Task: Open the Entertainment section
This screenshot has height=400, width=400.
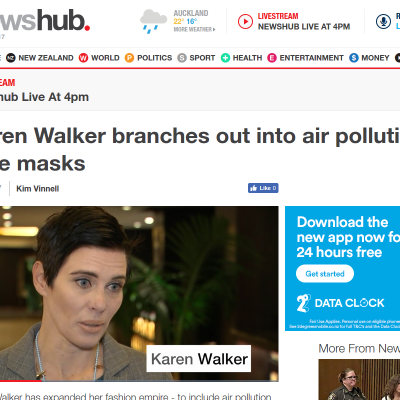Action: click(x=311, y=58)
